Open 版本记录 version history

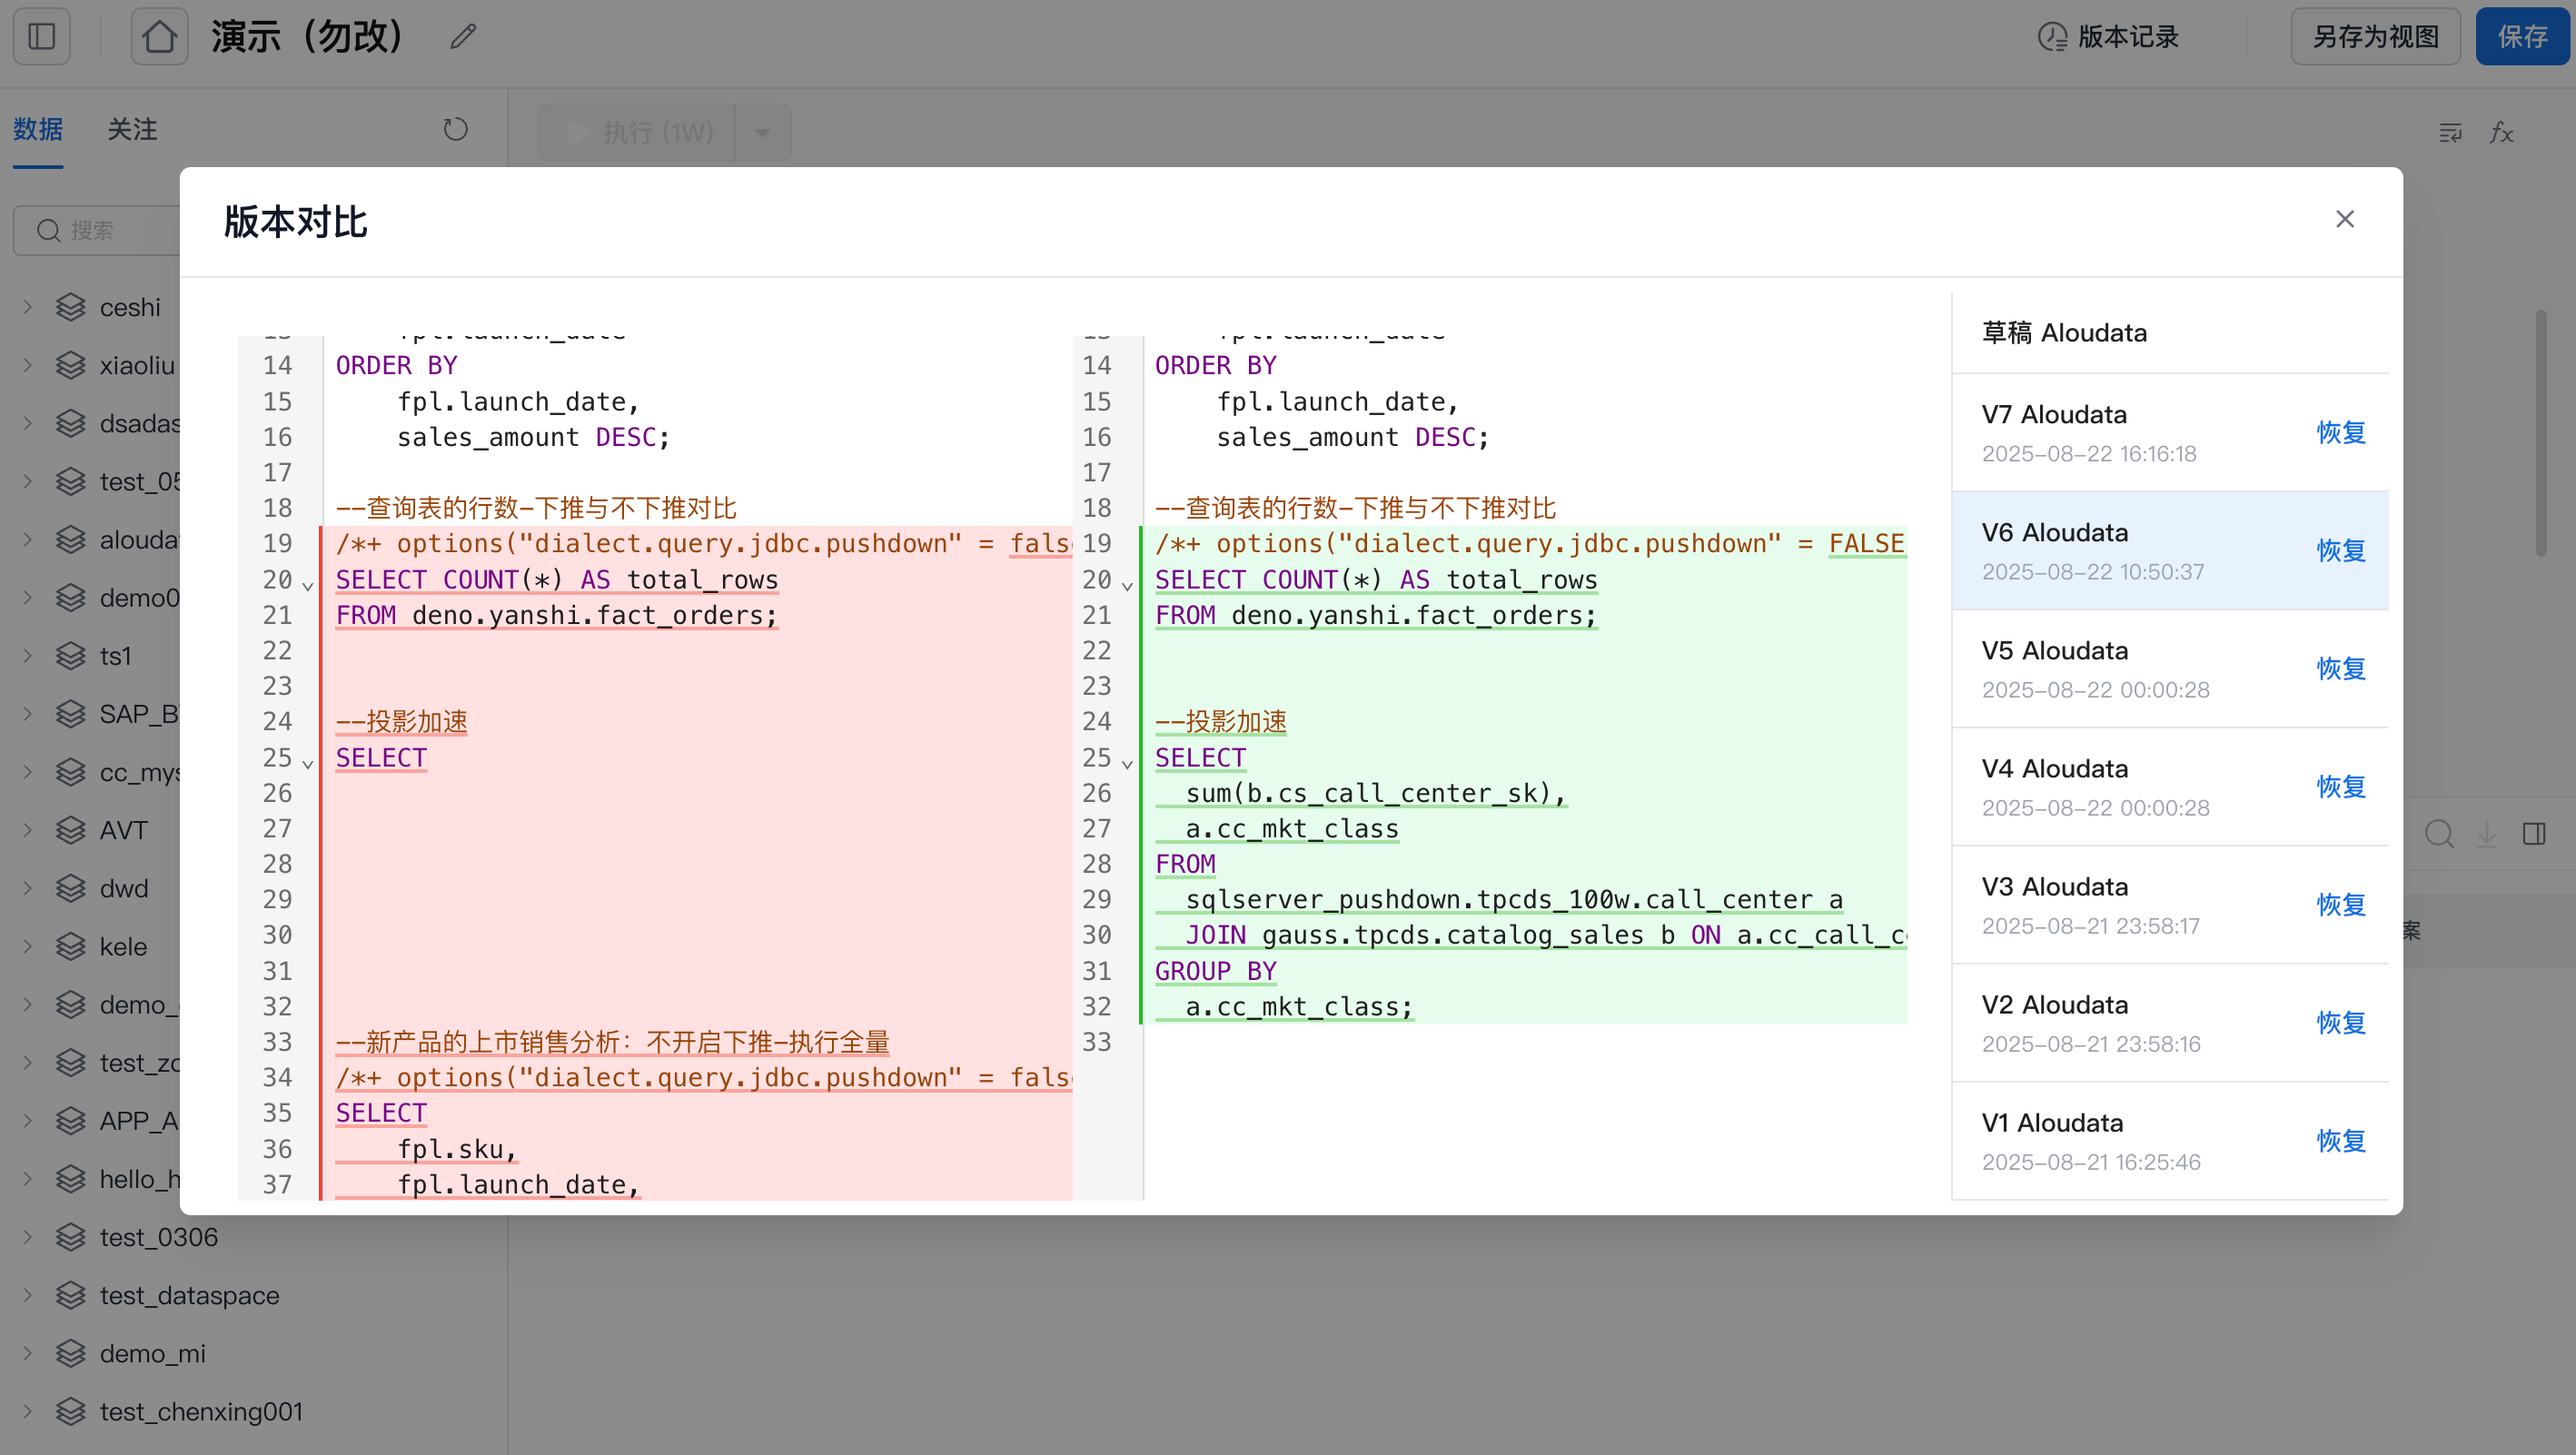pyautogui.click(x=2108, y=37)
